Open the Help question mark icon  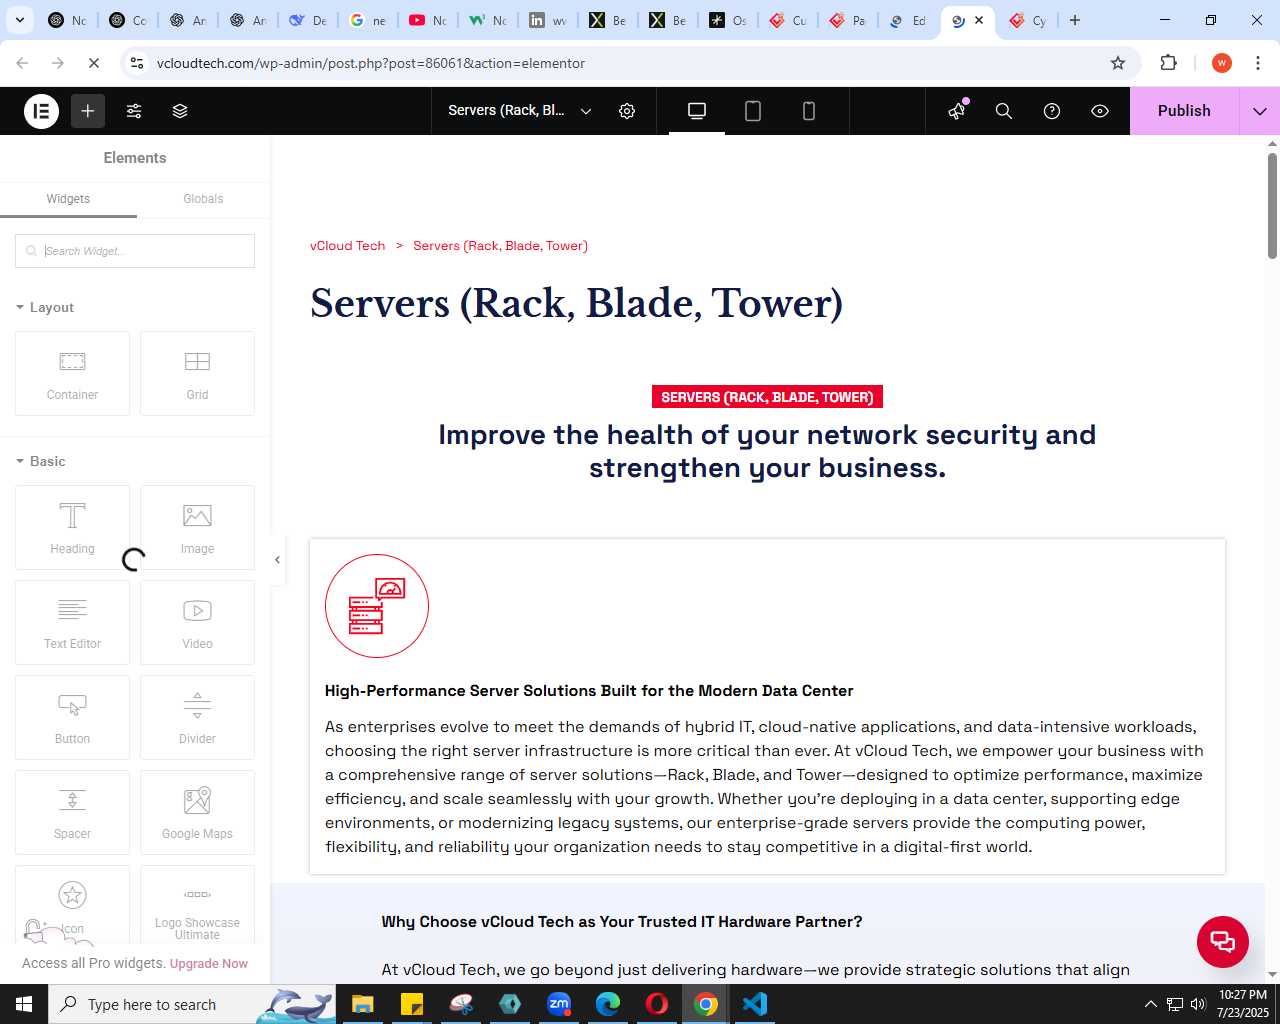(1052, 111)
